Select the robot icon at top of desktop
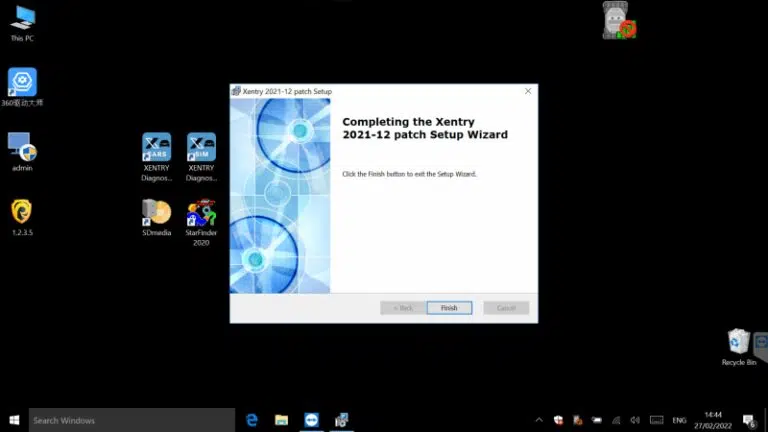 coord(617,20)
